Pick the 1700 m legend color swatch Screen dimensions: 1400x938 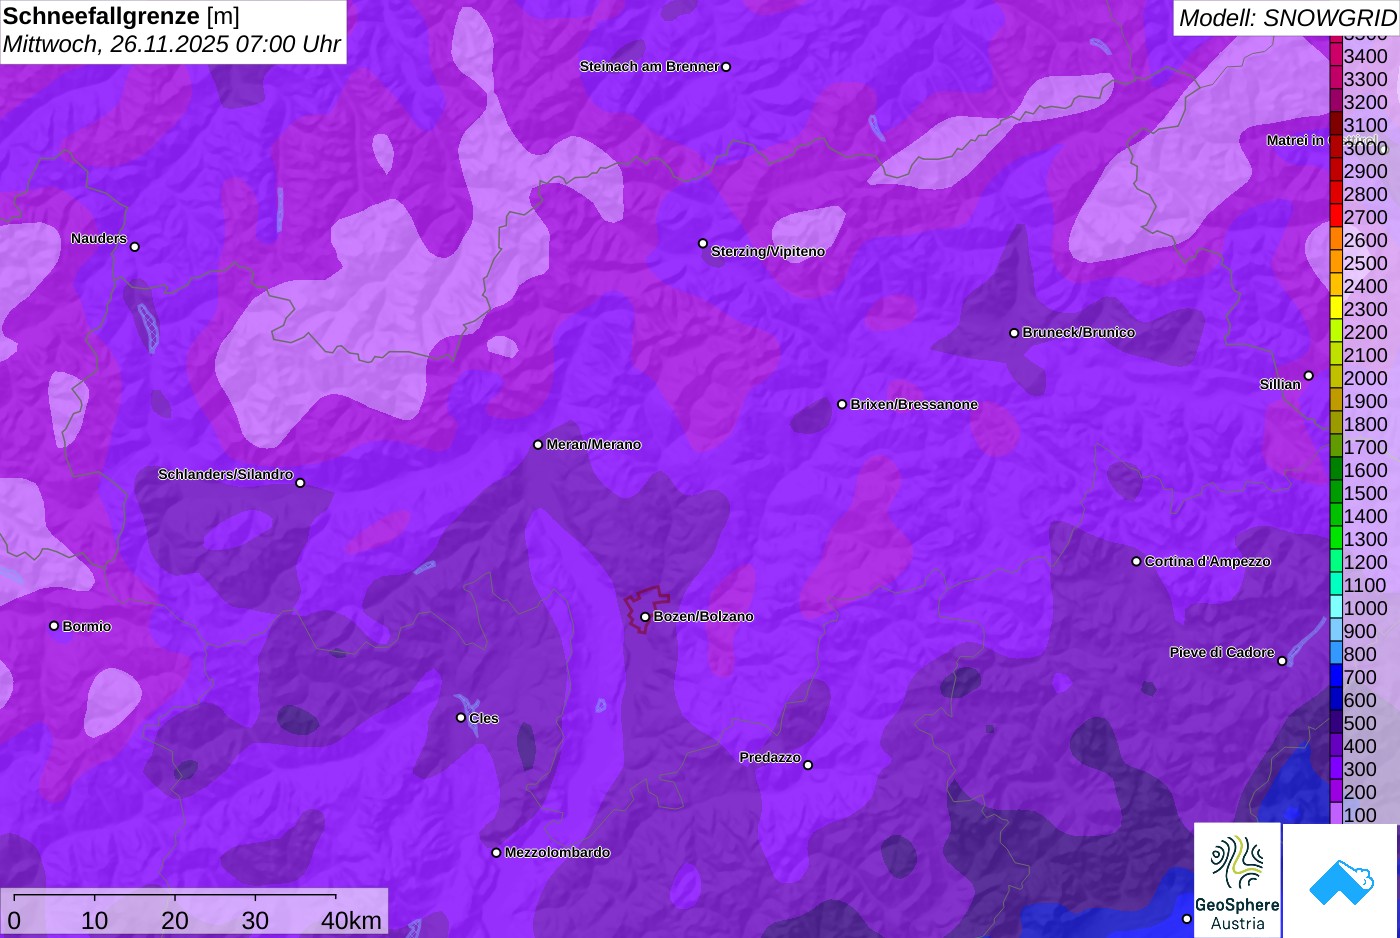coord(1336,447)
